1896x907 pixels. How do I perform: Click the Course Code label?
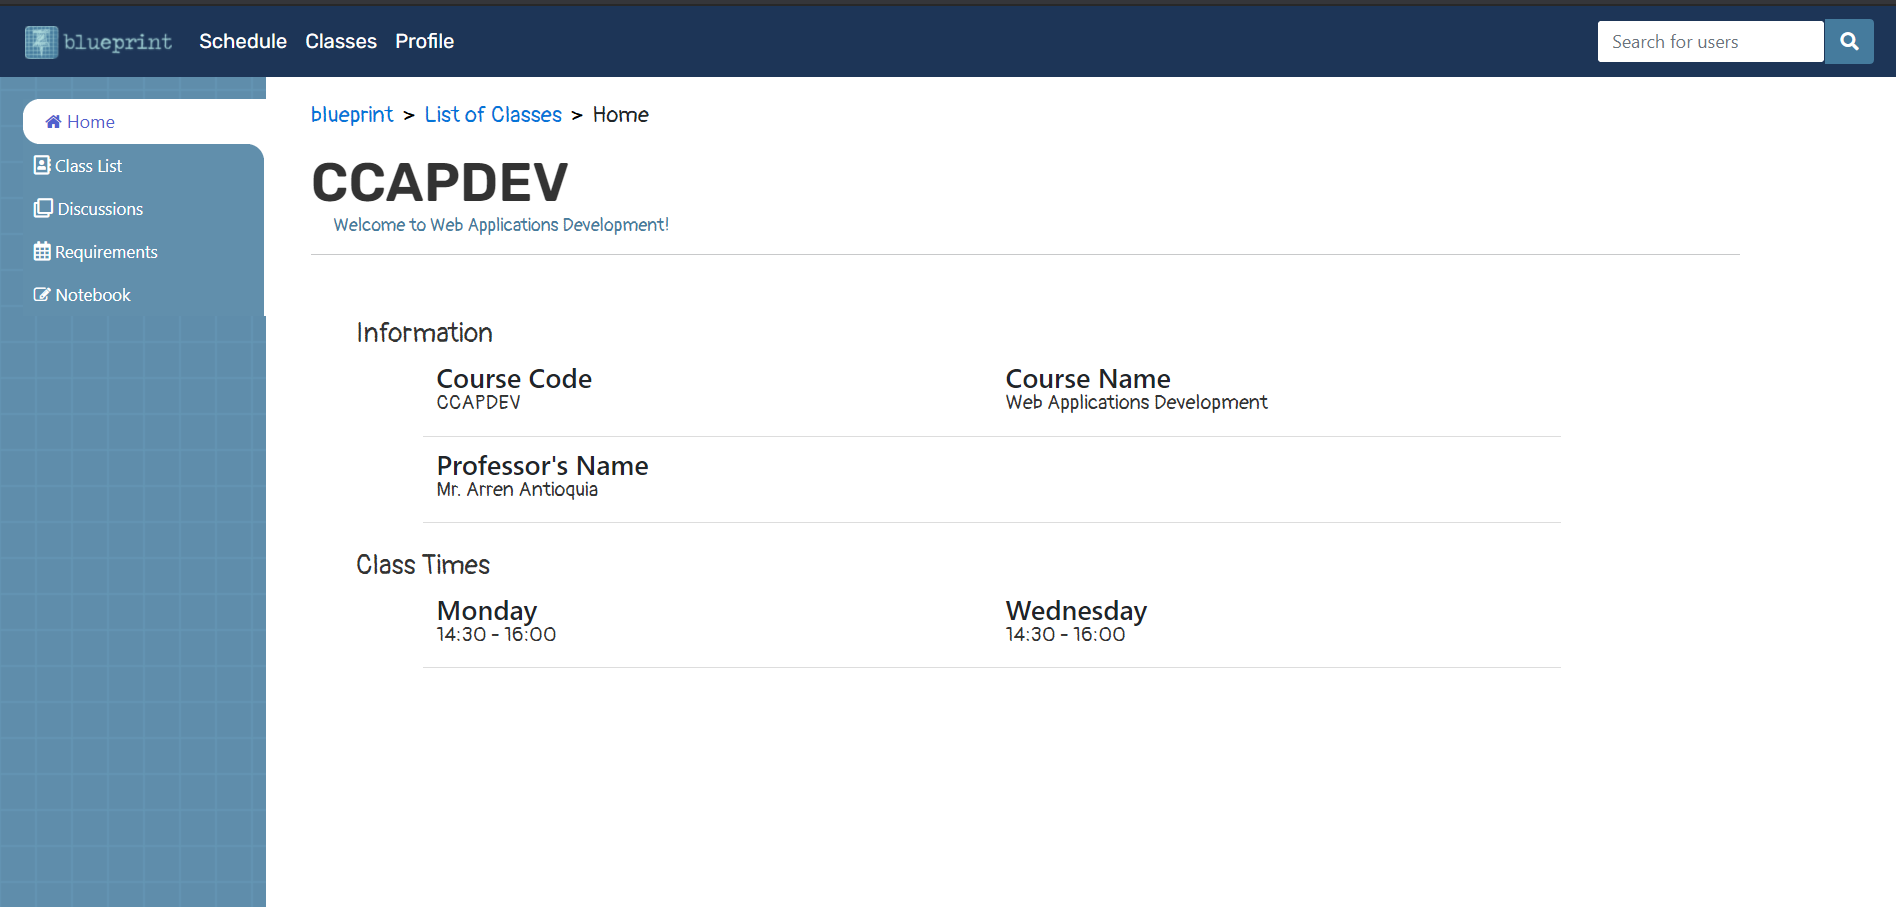pos(514,379)
